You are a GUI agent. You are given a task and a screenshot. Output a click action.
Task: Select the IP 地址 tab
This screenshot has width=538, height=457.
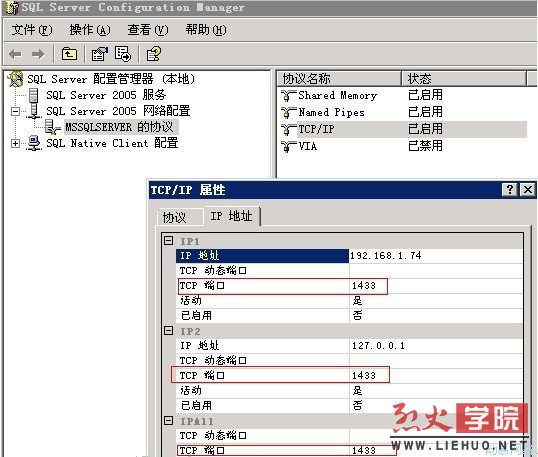point(232,216)
